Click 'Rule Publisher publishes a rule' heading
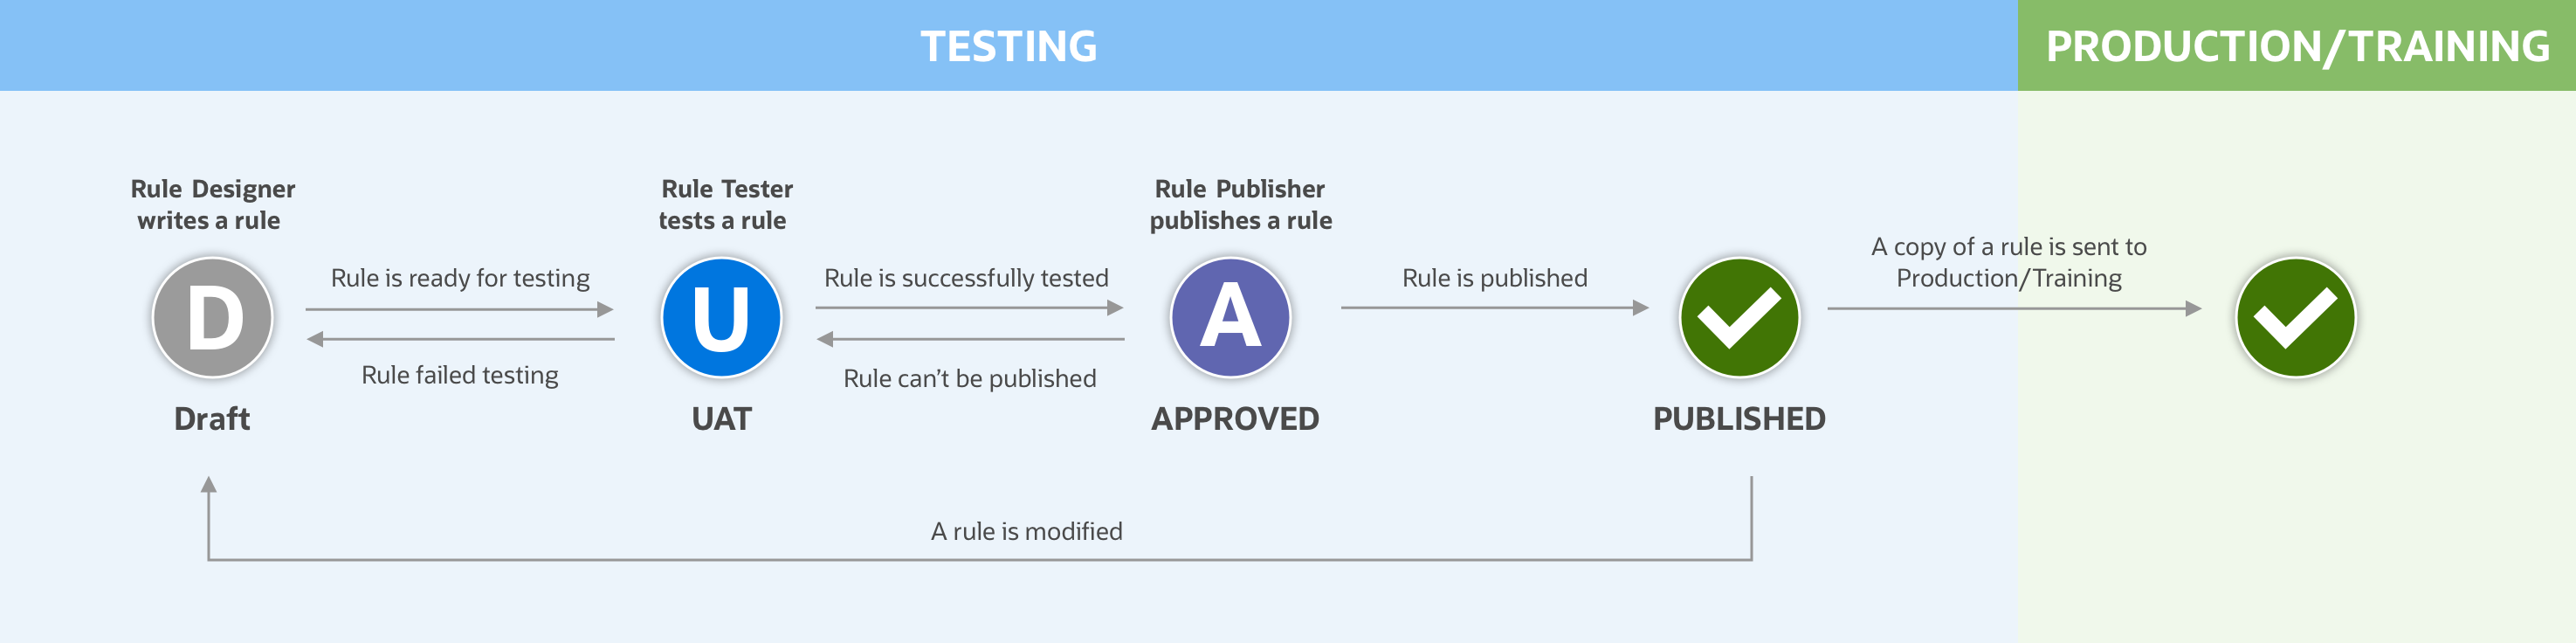The image size is (2576, 643). [1240, 204]
